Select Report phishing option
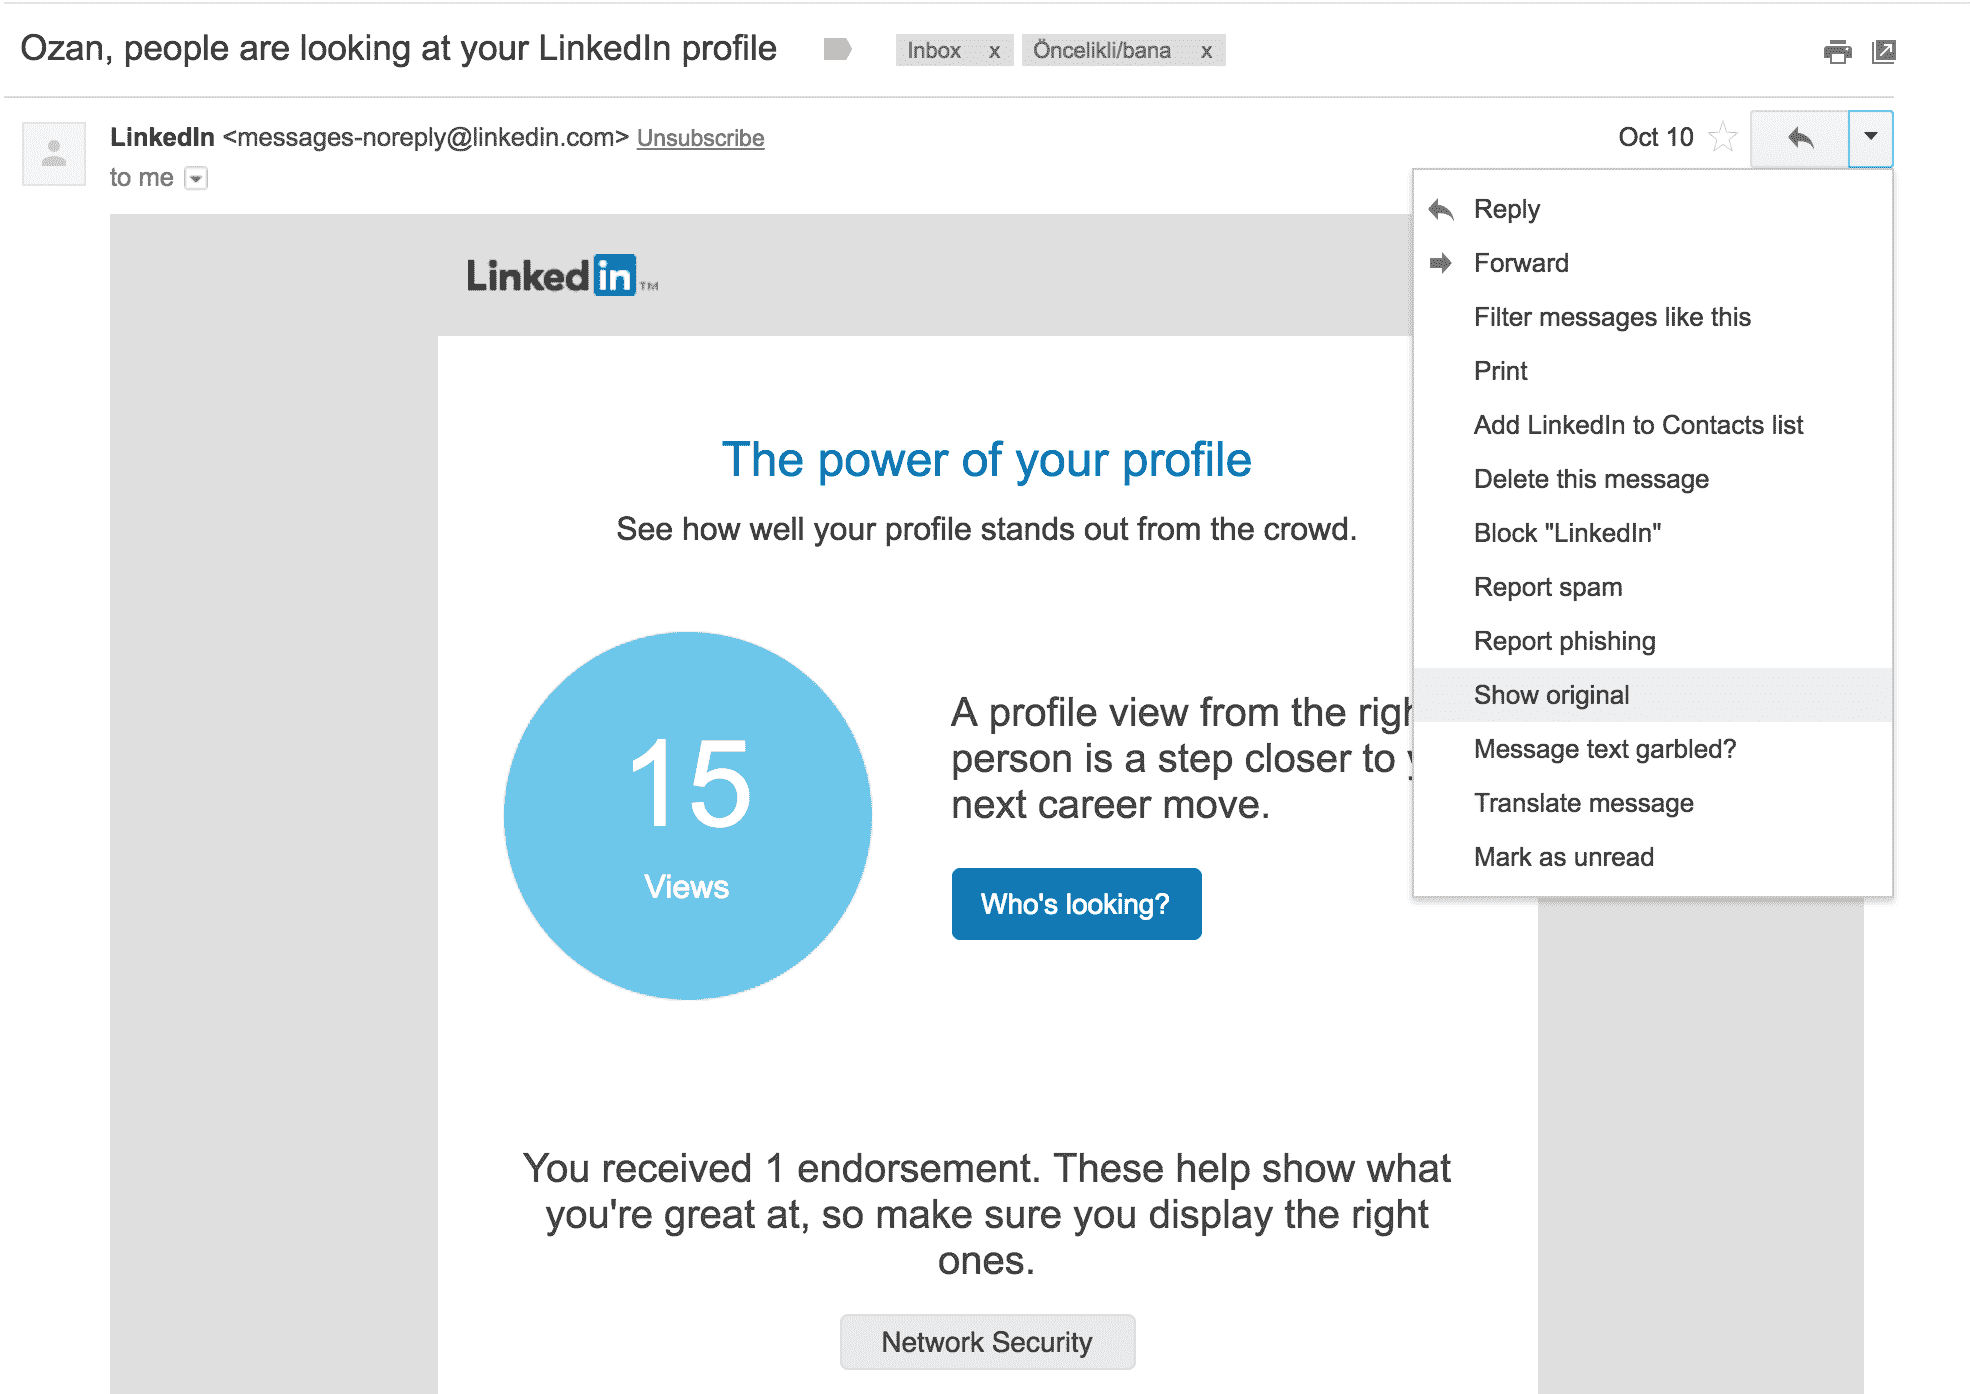1970x1394 pixels. [x=1564, y=641]
